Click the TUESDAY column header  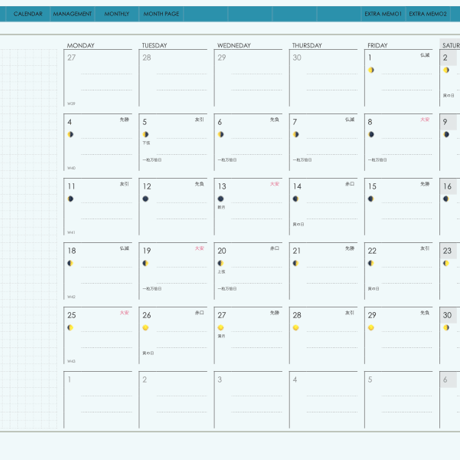pyautogui.click(x=155, y=45)
